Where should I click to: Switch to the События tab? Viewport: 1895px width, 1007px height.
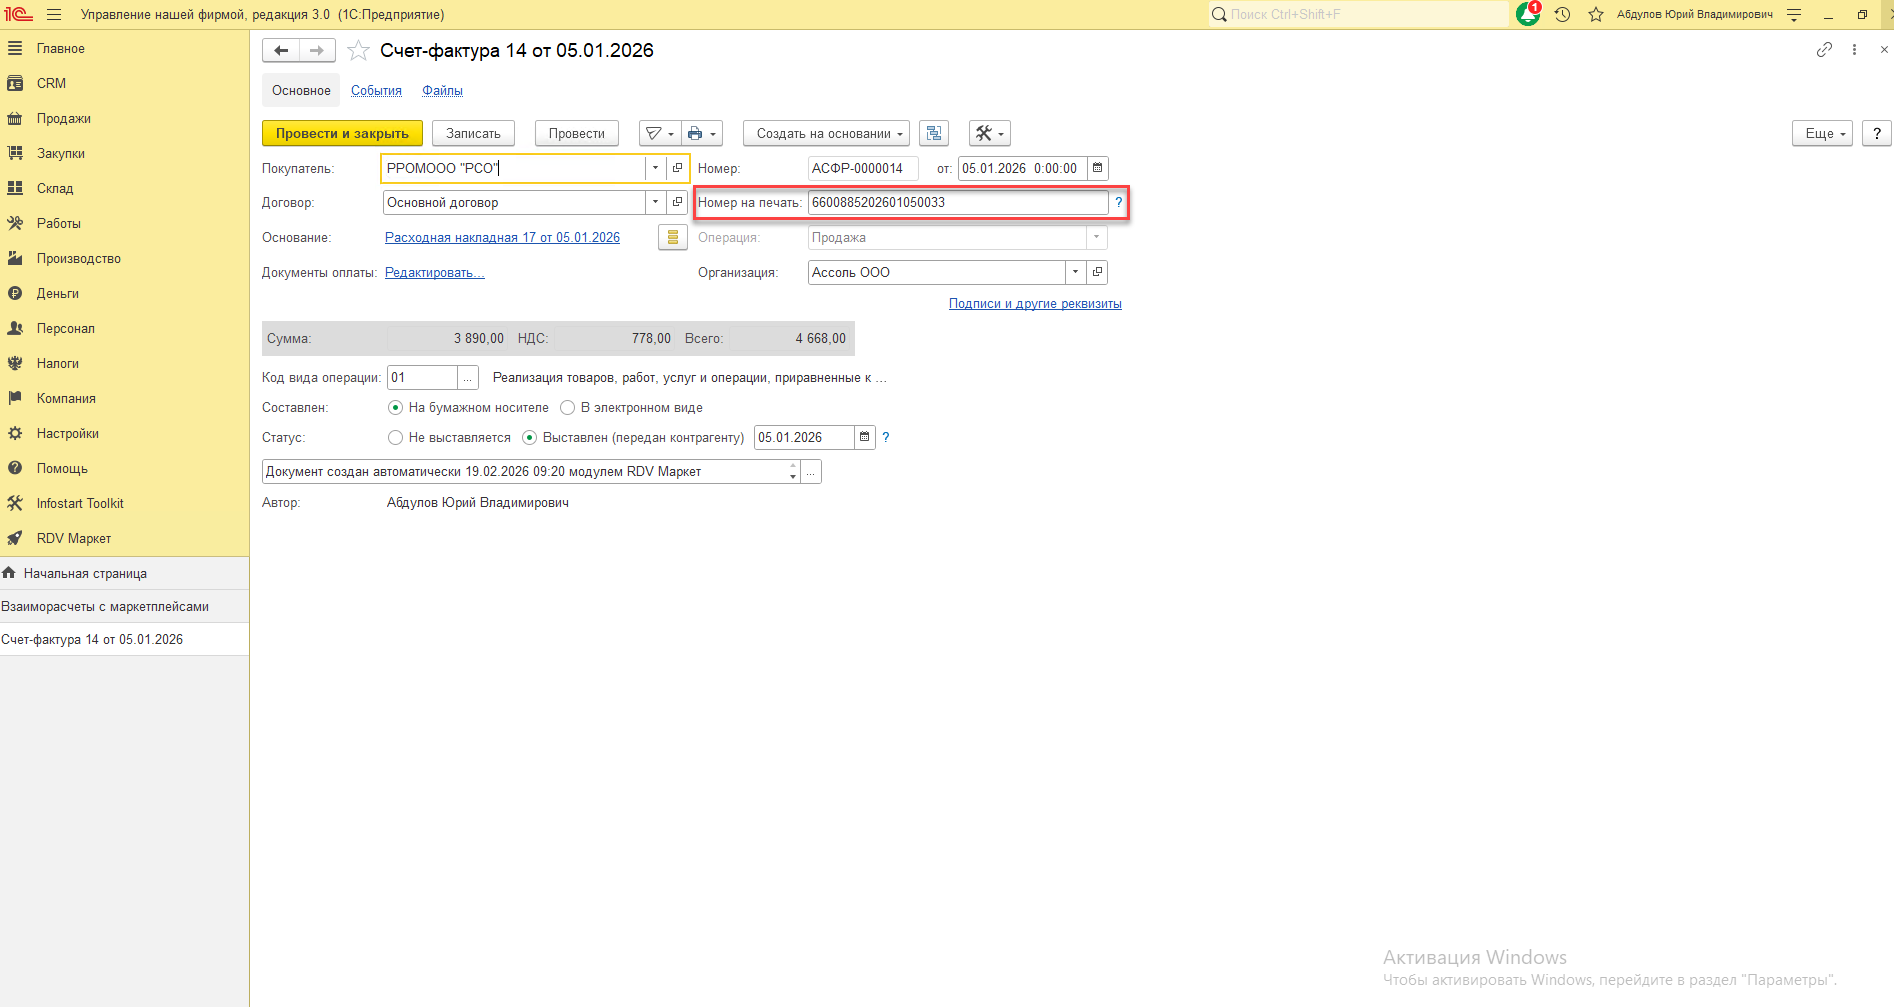[x=376, y=91]
